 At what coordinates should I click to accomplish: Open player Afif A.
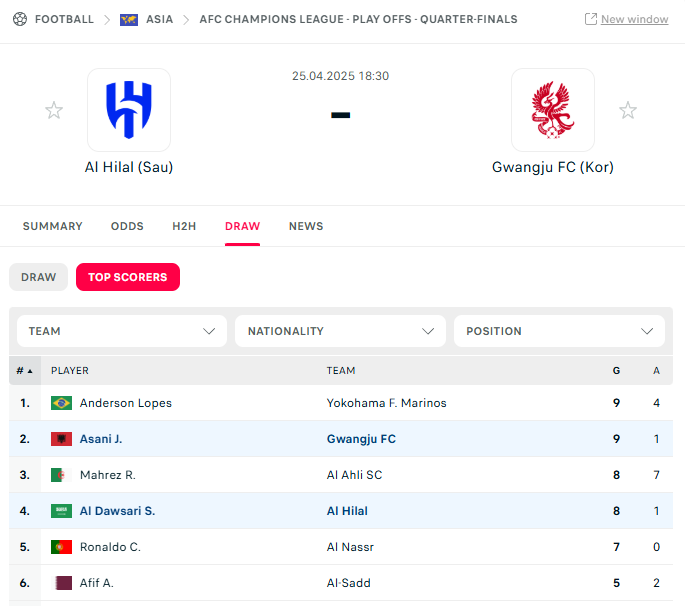pyautogui.click(x=97, y=583)
